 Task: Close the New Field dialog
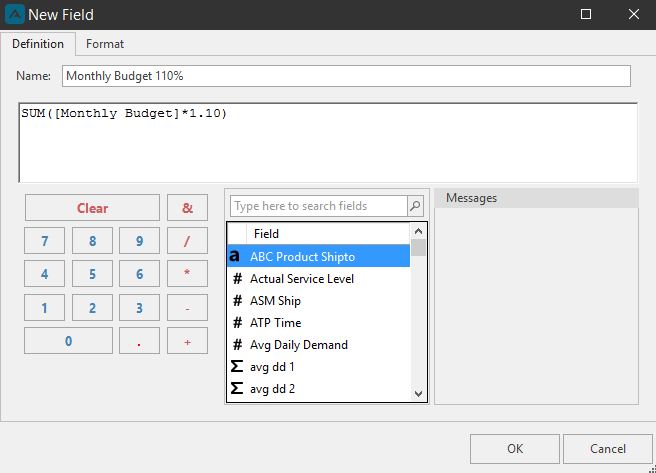[x=634, y=14]
